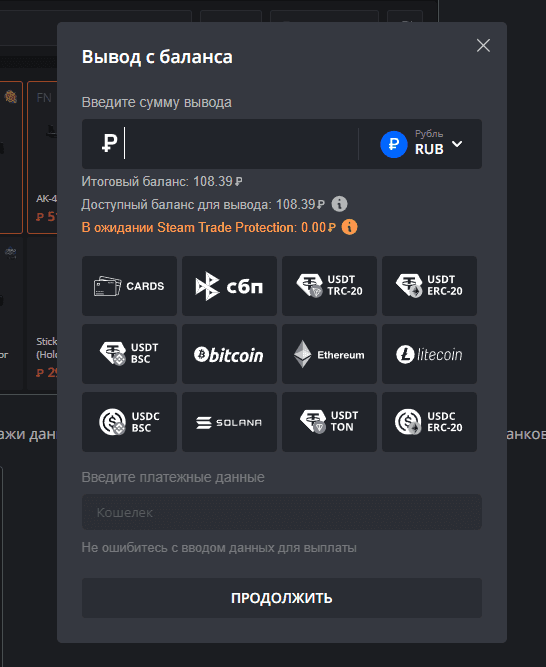The image size is (546, 667).
Task: Click the Кошелек wallet input field
Action: click(282, 512)
